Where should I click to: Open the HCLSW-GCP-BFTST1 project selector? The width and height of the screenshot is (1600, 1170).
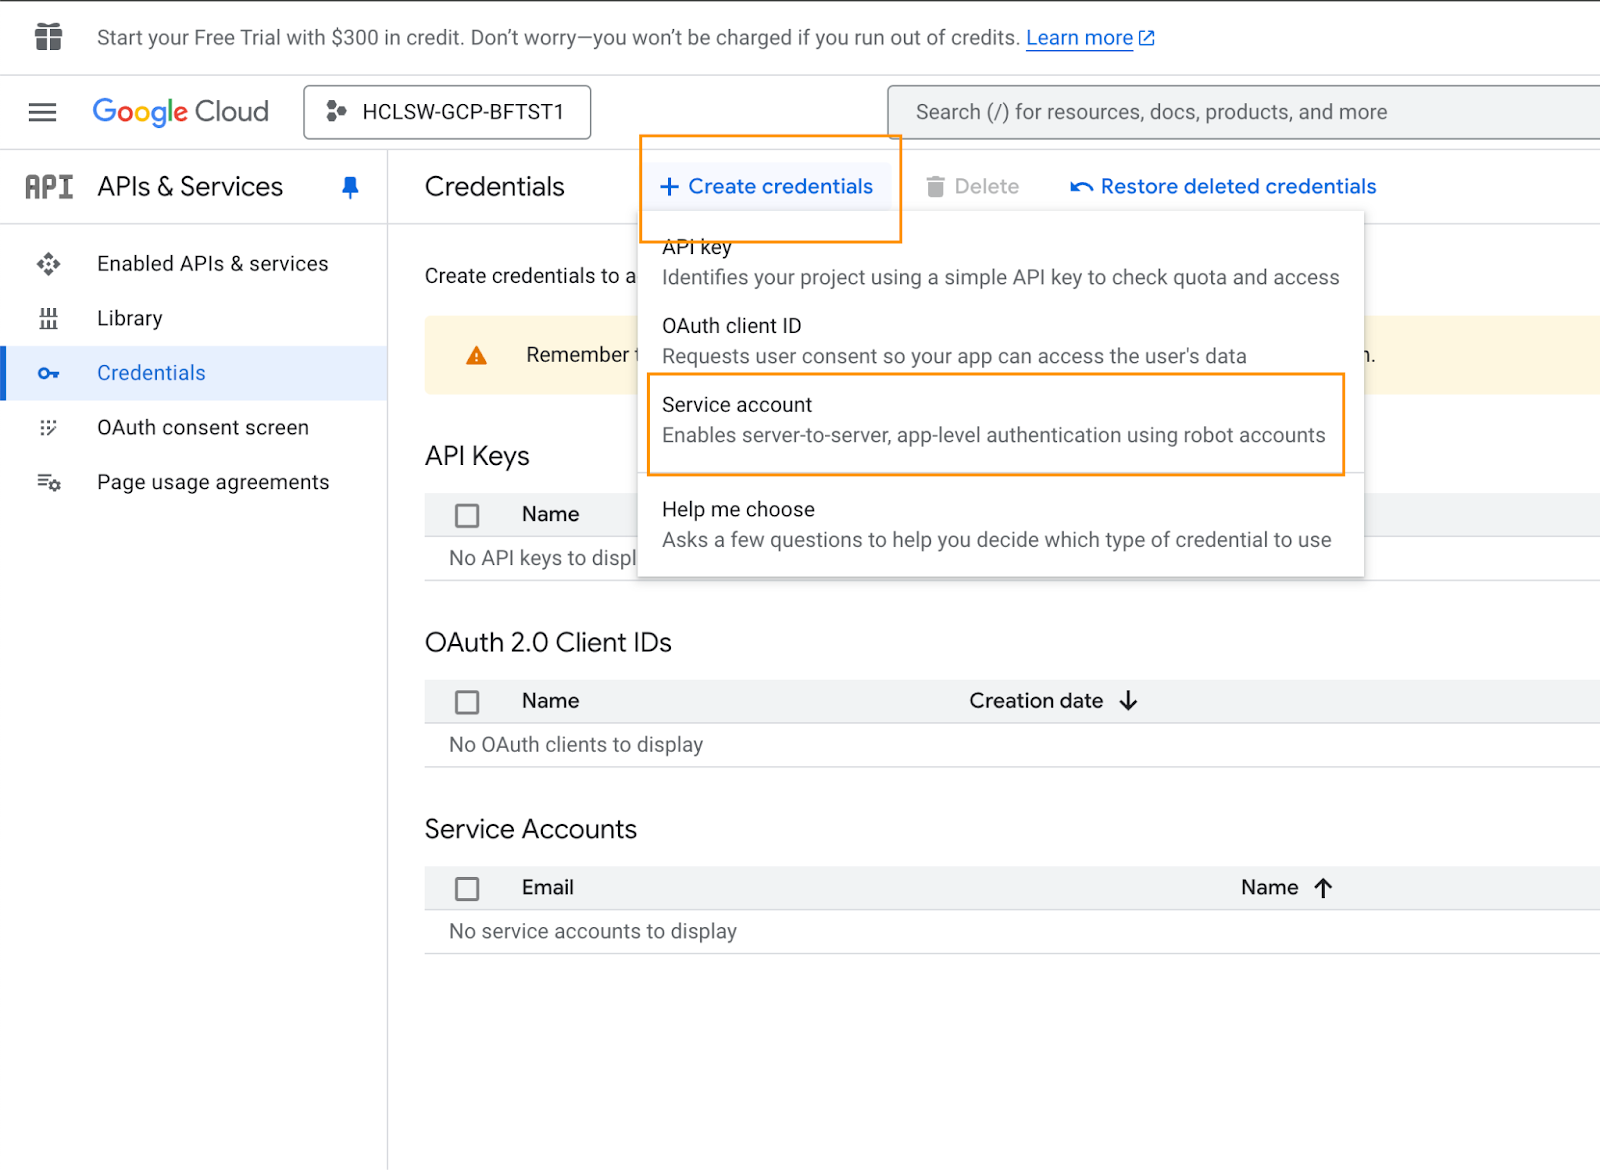pyautogui.click(x=447, y=112)
